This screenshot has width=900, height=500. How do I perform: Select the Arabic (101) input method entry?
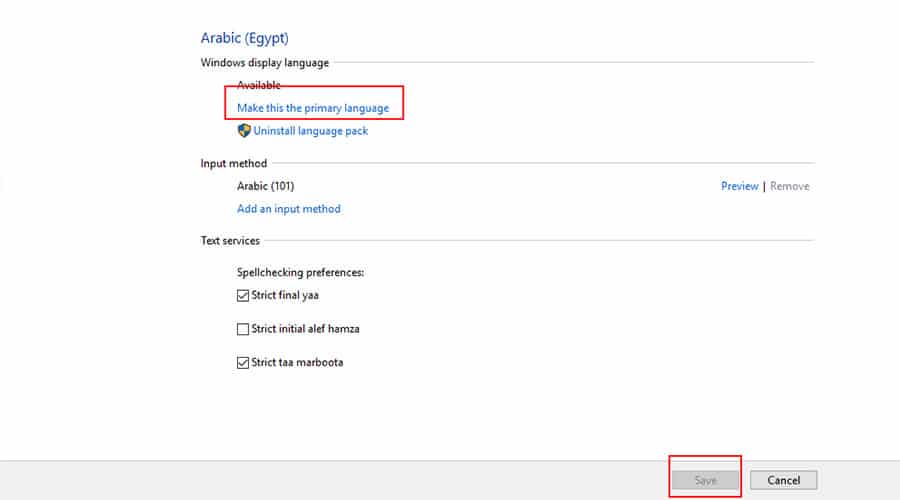265,186
